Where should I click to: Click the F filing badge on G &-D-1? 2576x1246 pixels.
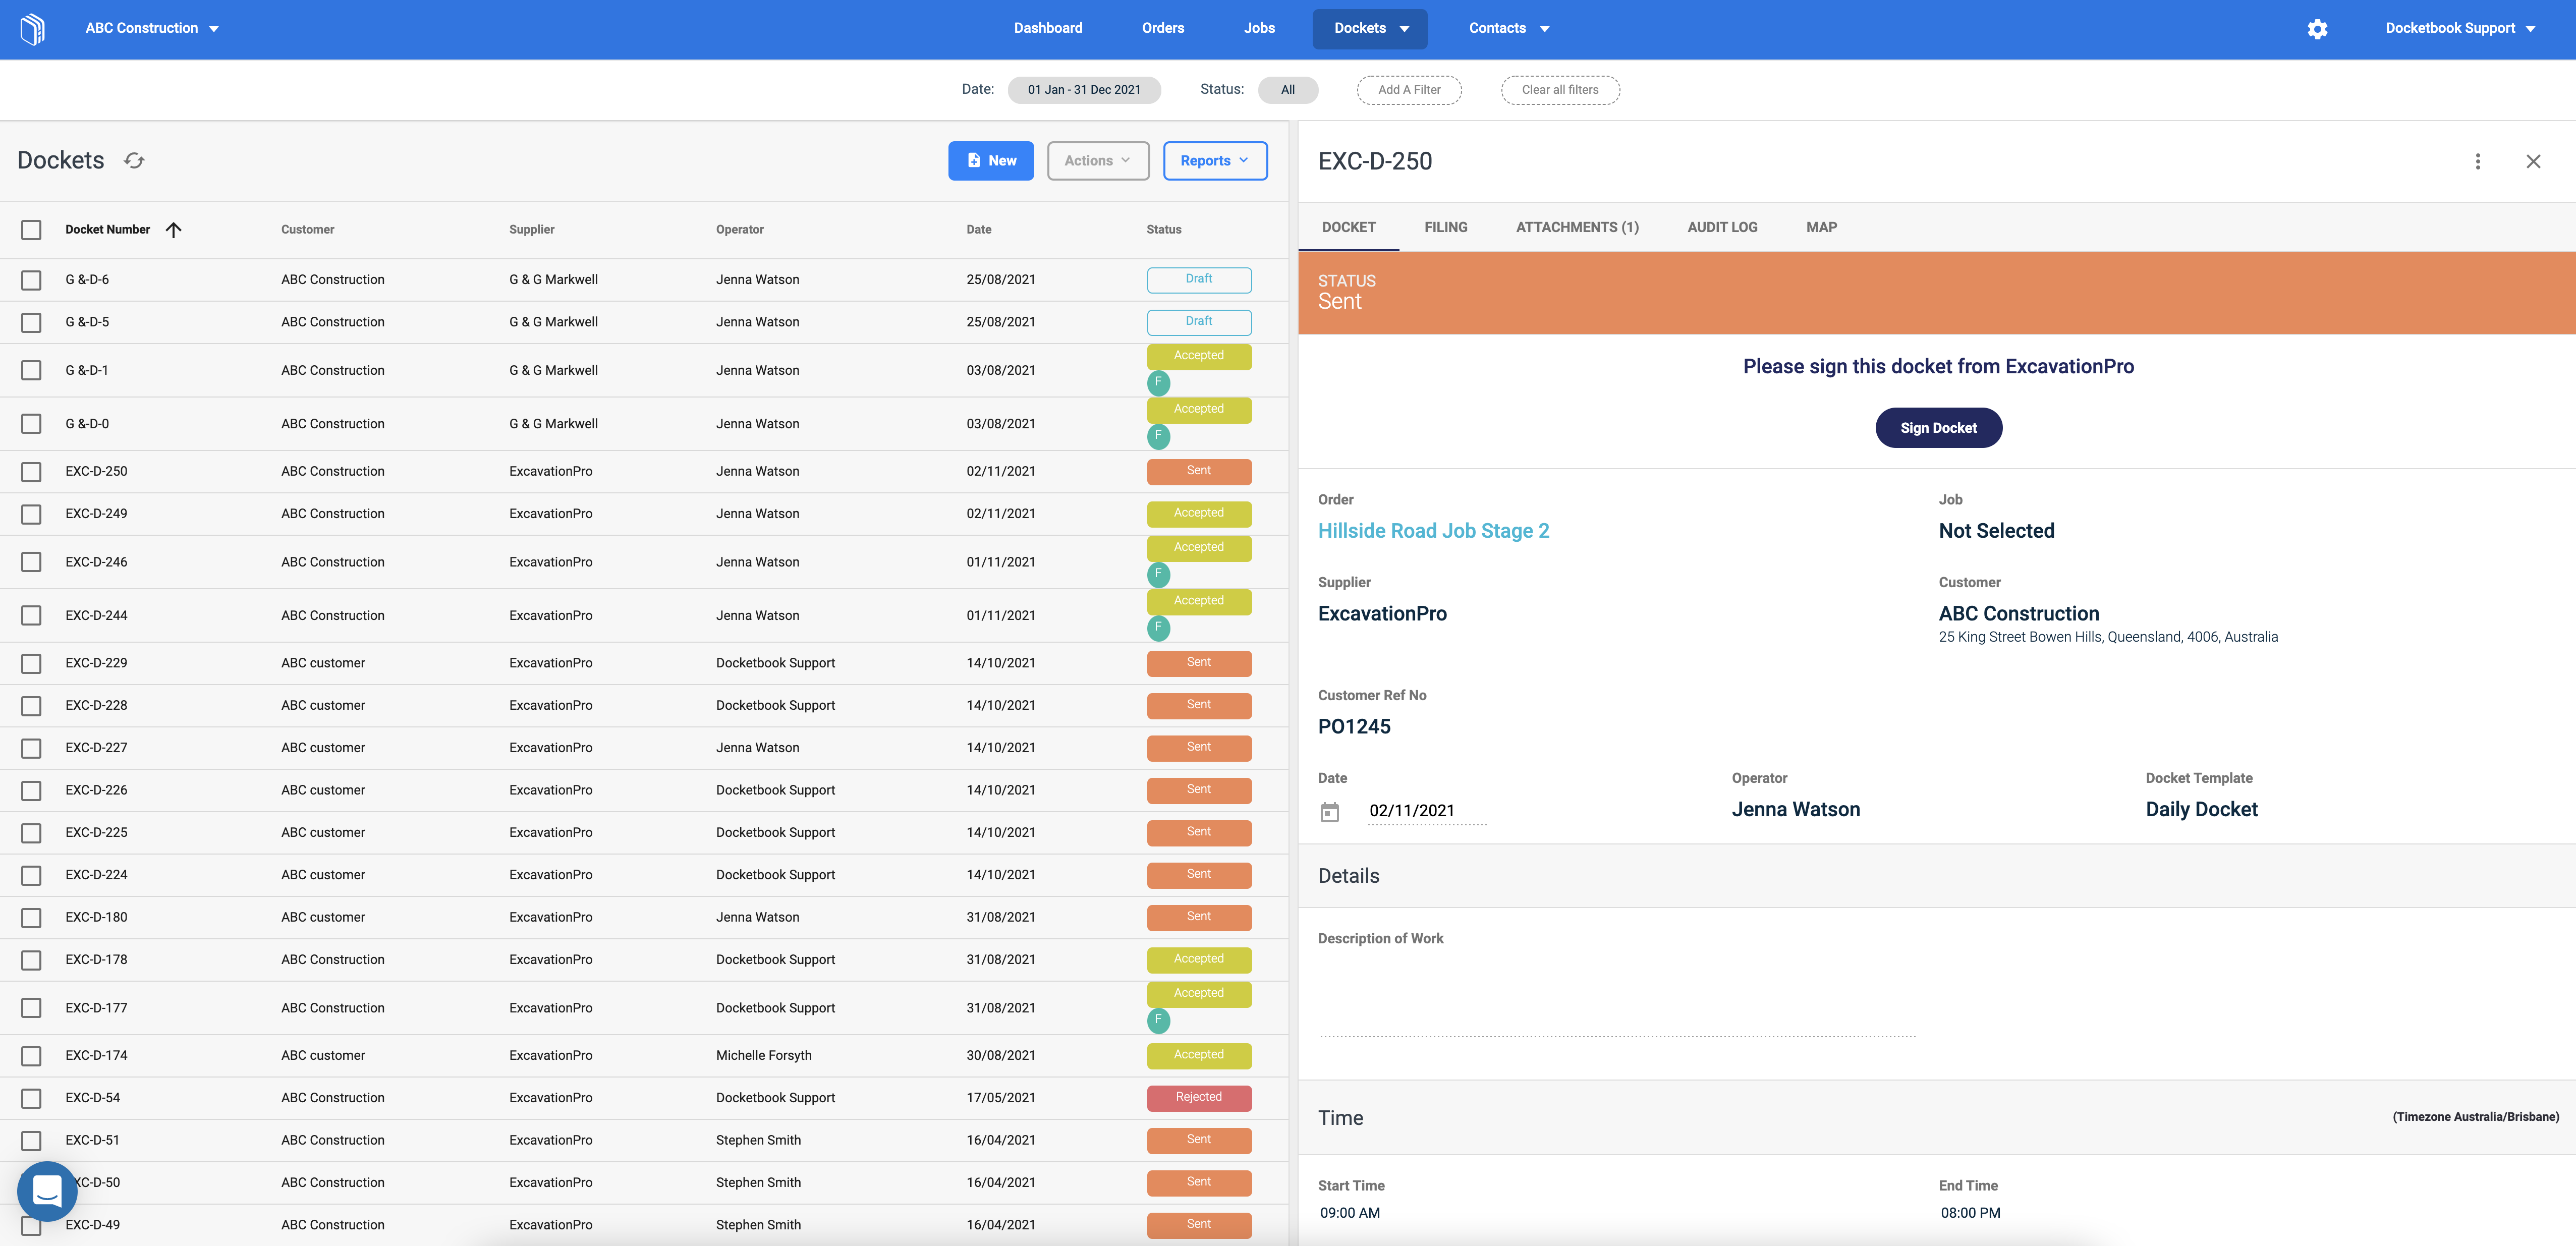pos(1158,382)
